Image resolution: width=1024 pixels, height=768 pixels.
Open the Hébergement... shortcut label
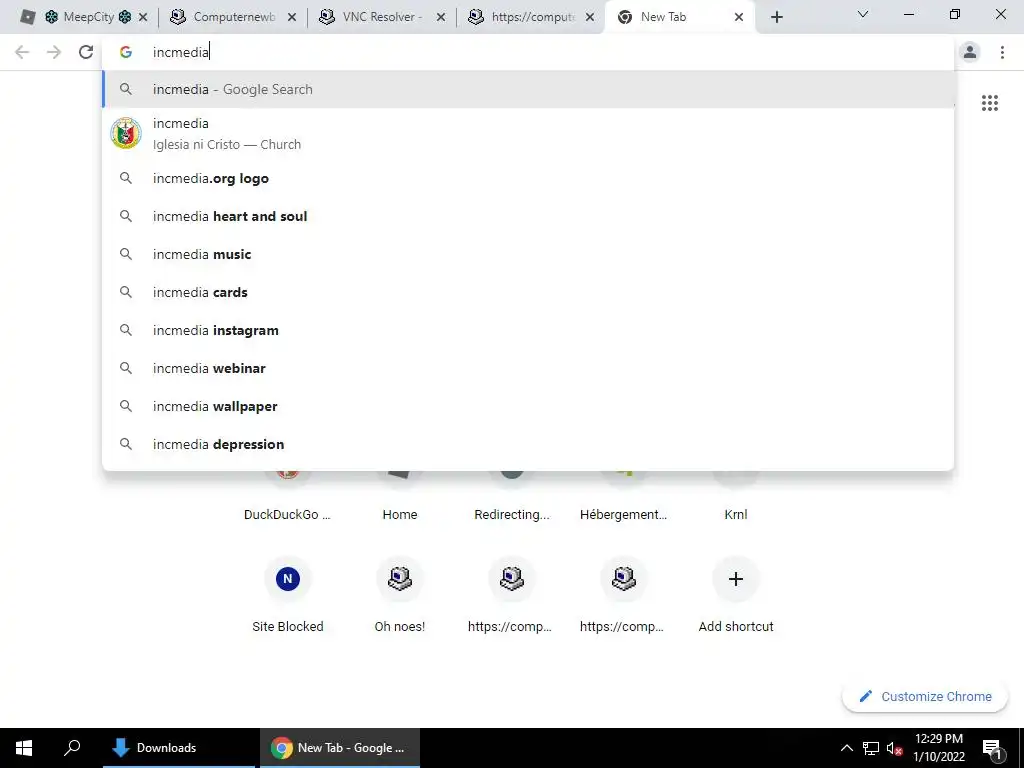pos(623,515)
